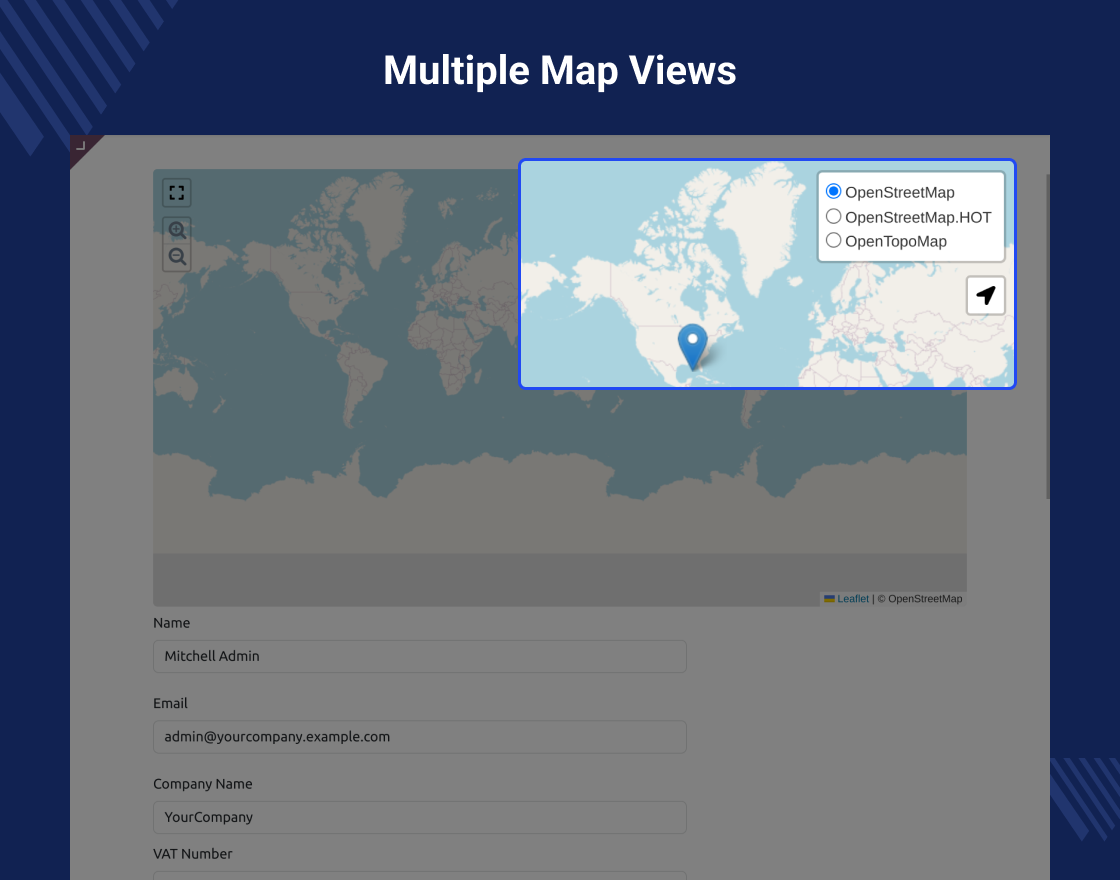Click the blue map pin marker
The width and height of the screenshot is (1120, 880).
[x=692, y=346]
